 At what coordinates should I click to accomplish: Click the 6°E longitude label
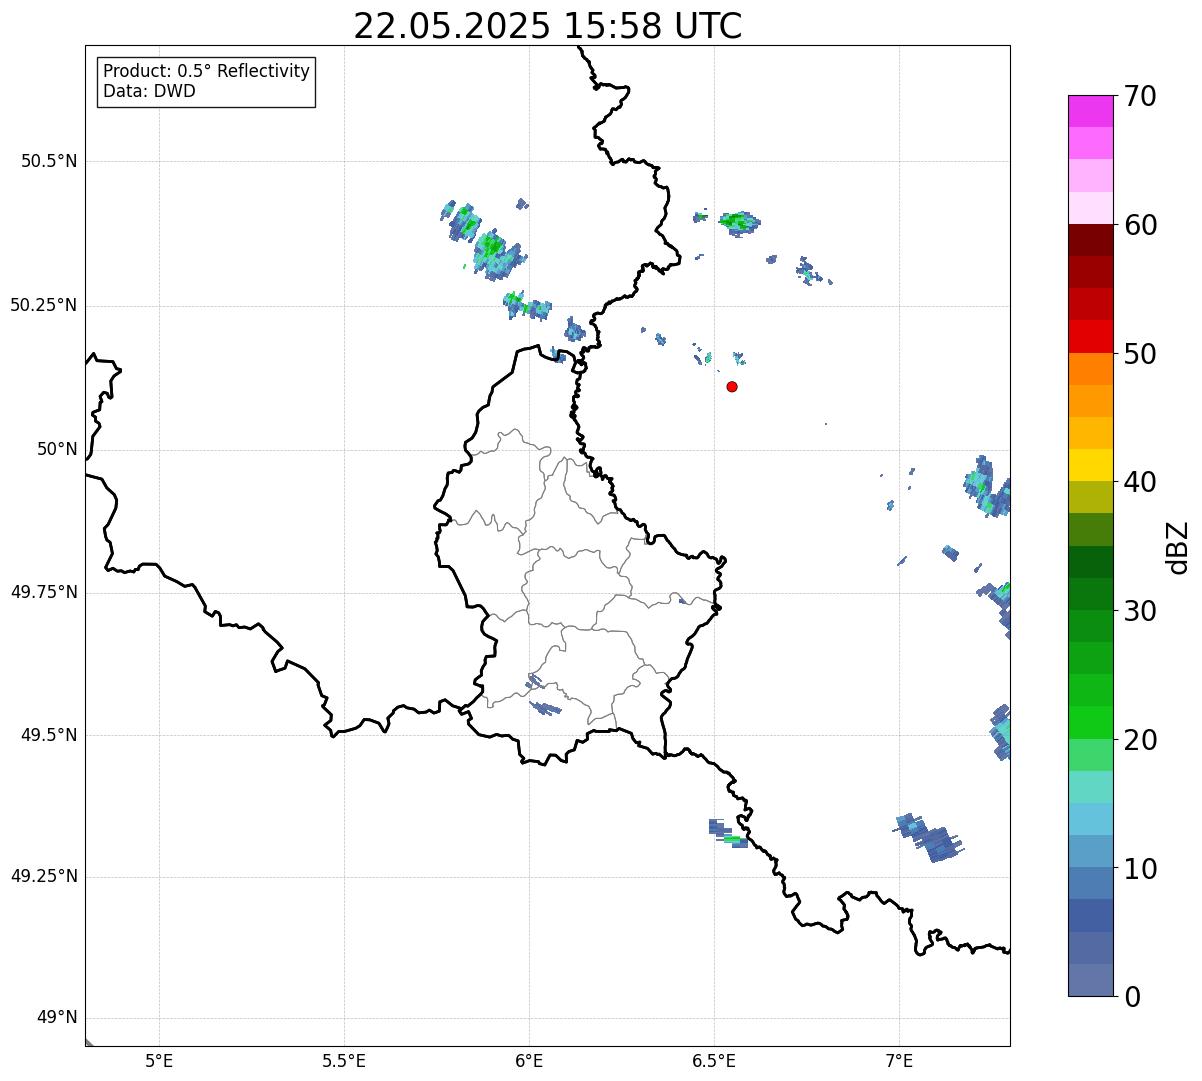point(529,1060)
